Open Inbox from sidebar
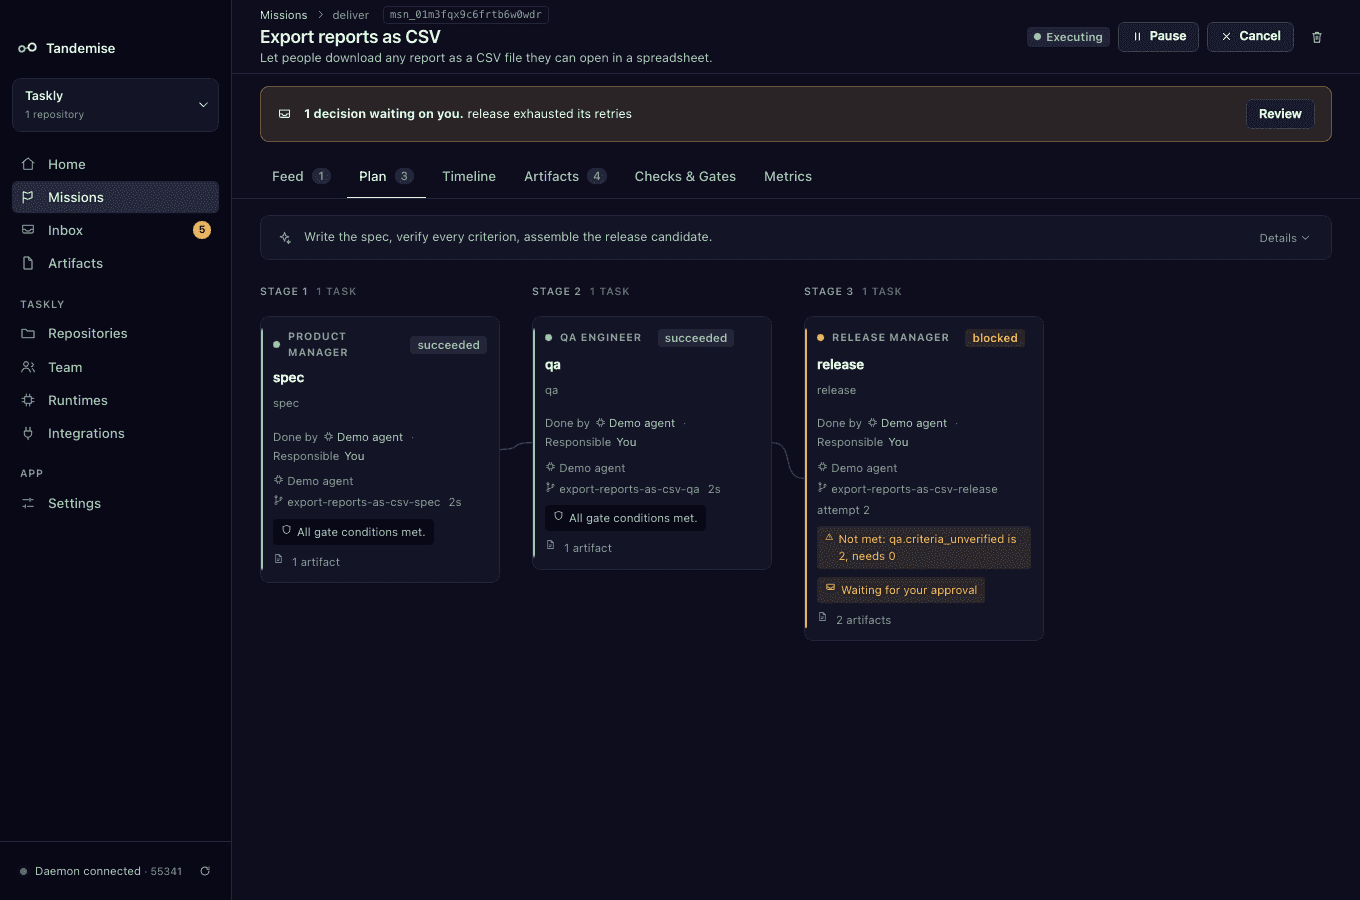Image resolution: width=1360 pixels, height=900 pixels. click(115, 230)
